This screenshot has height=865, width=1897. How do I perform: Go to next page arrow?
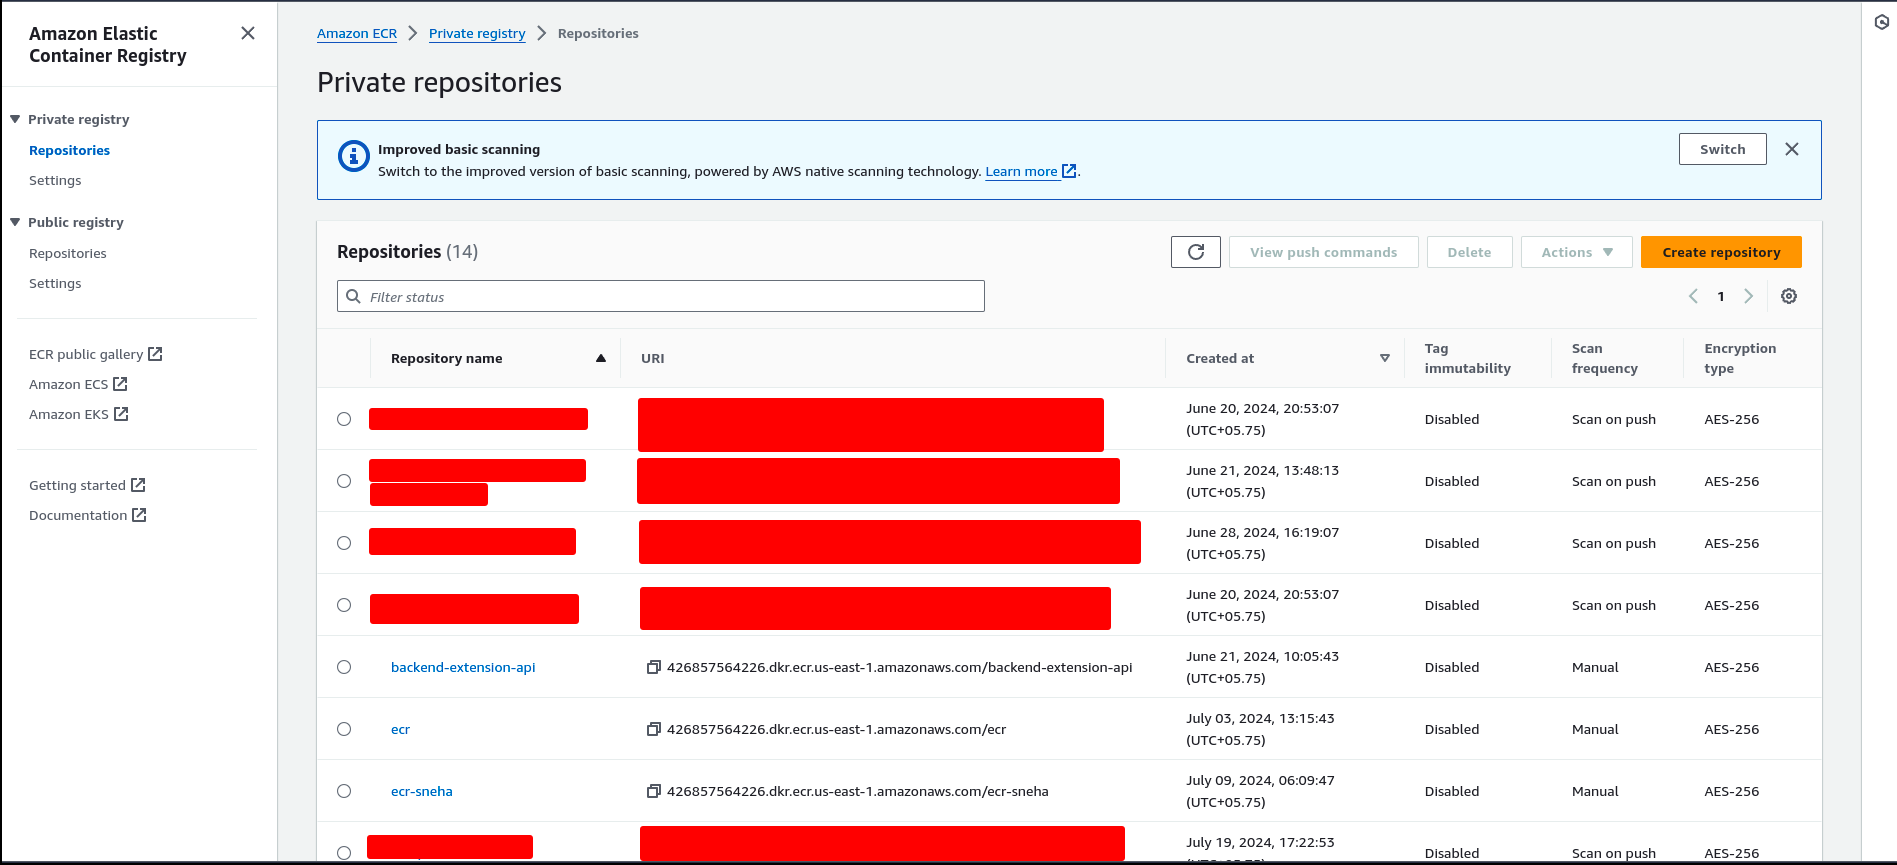[x=1749, y=296]
